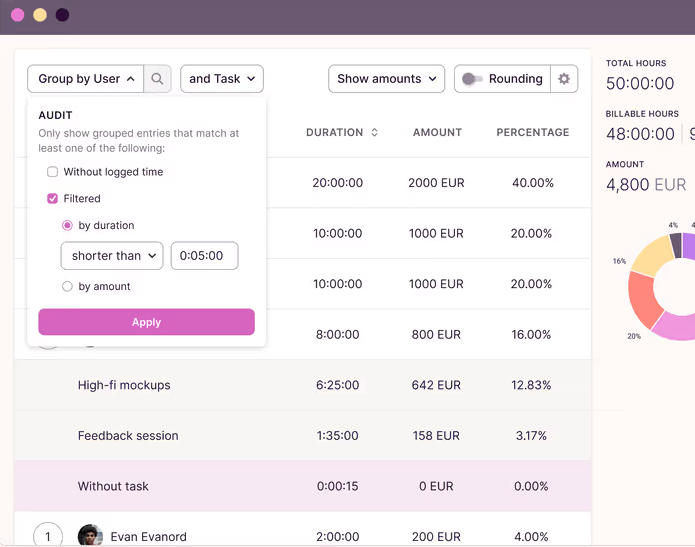
Task: Click the Feedback session task row
Action: pos(303,435)
